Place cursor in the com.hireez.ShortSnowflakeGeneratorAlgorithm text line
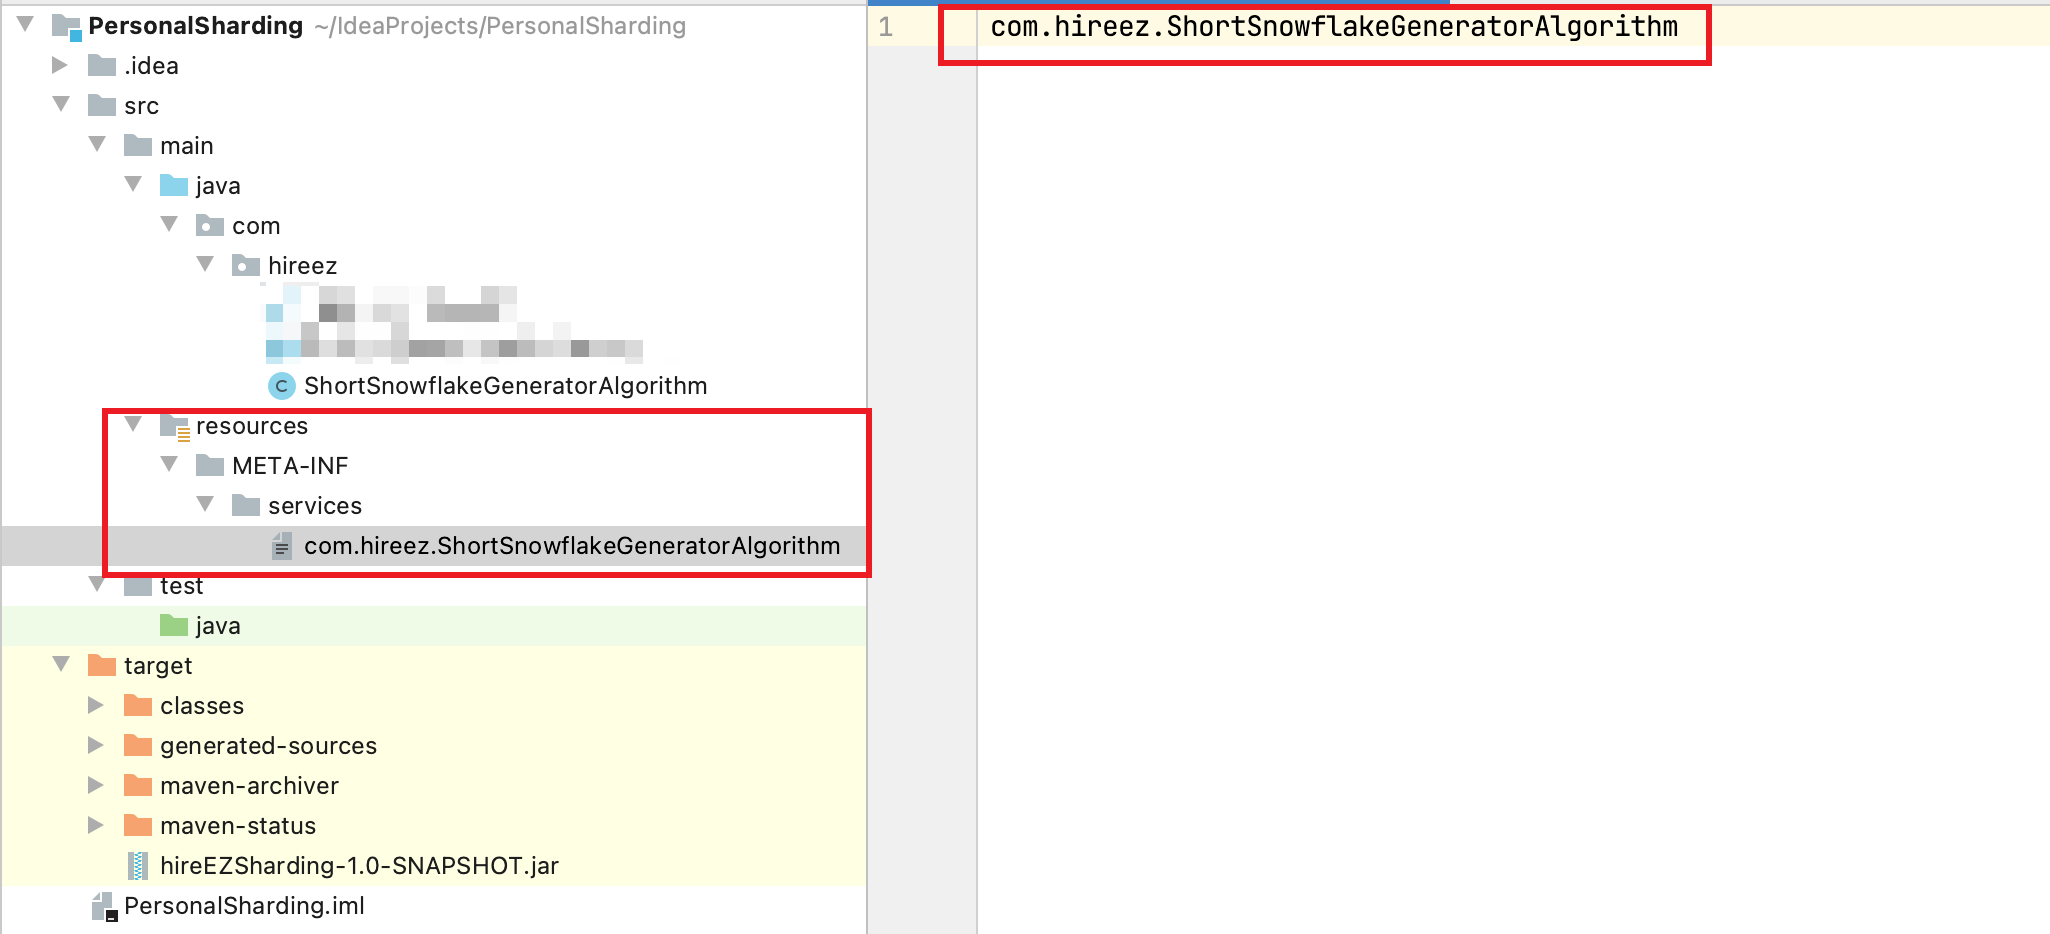This screenshot has width=2050, height=934. (1331, 29)
